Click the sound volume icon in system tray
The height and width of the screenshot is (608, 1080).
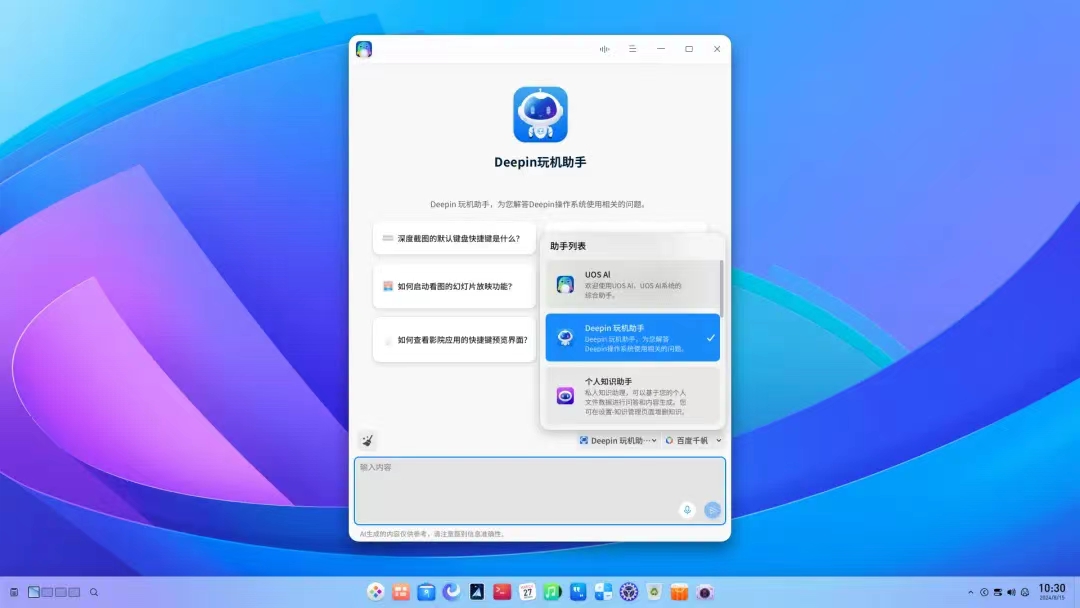tap(1010, 592)
